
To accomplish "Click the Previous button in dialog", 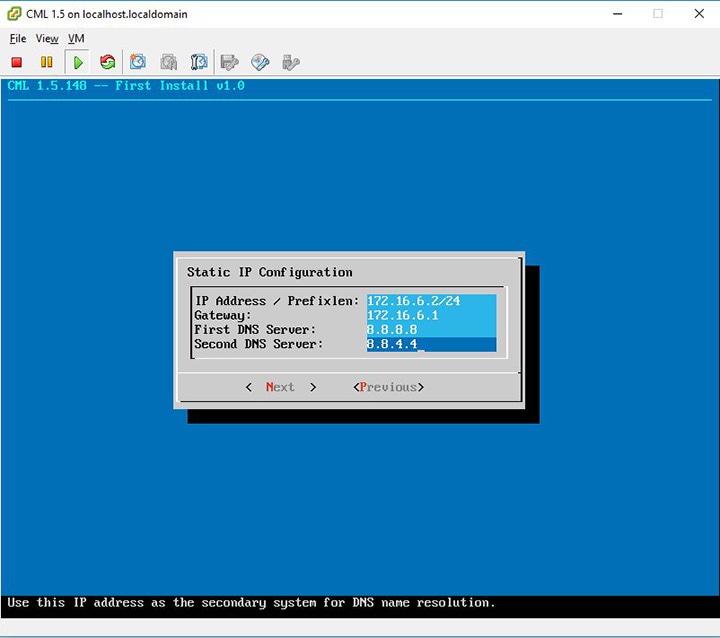I will tap(388, 387).
